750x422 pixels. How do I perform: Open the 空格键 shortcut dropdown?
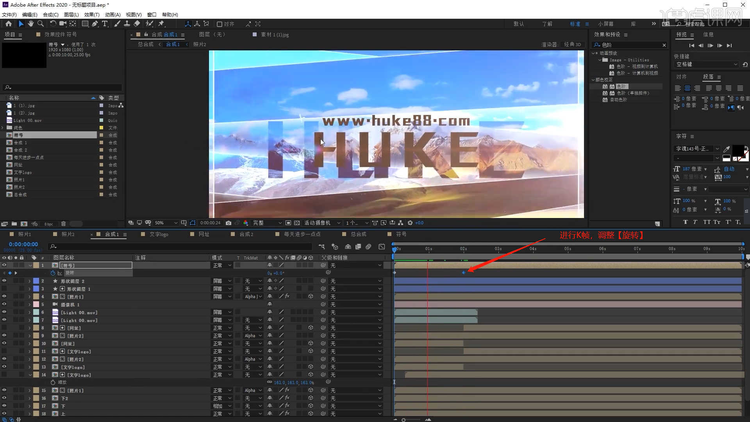click(706, 65)
